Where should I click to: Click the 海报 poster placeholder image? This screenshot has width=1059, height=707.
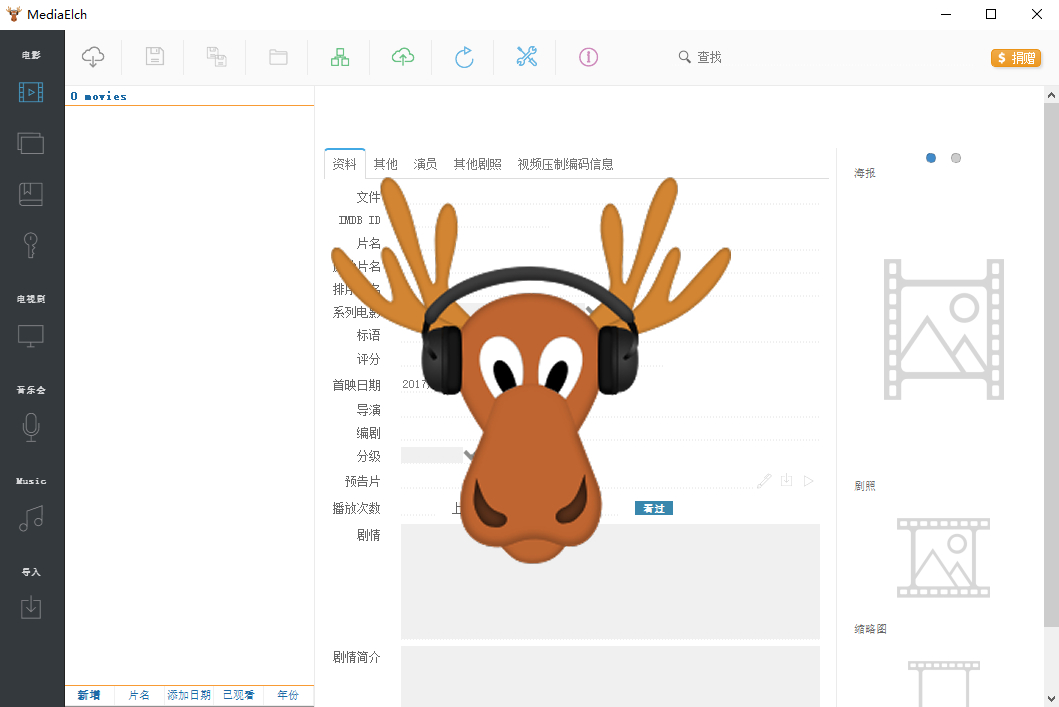[x=944, y=330]
